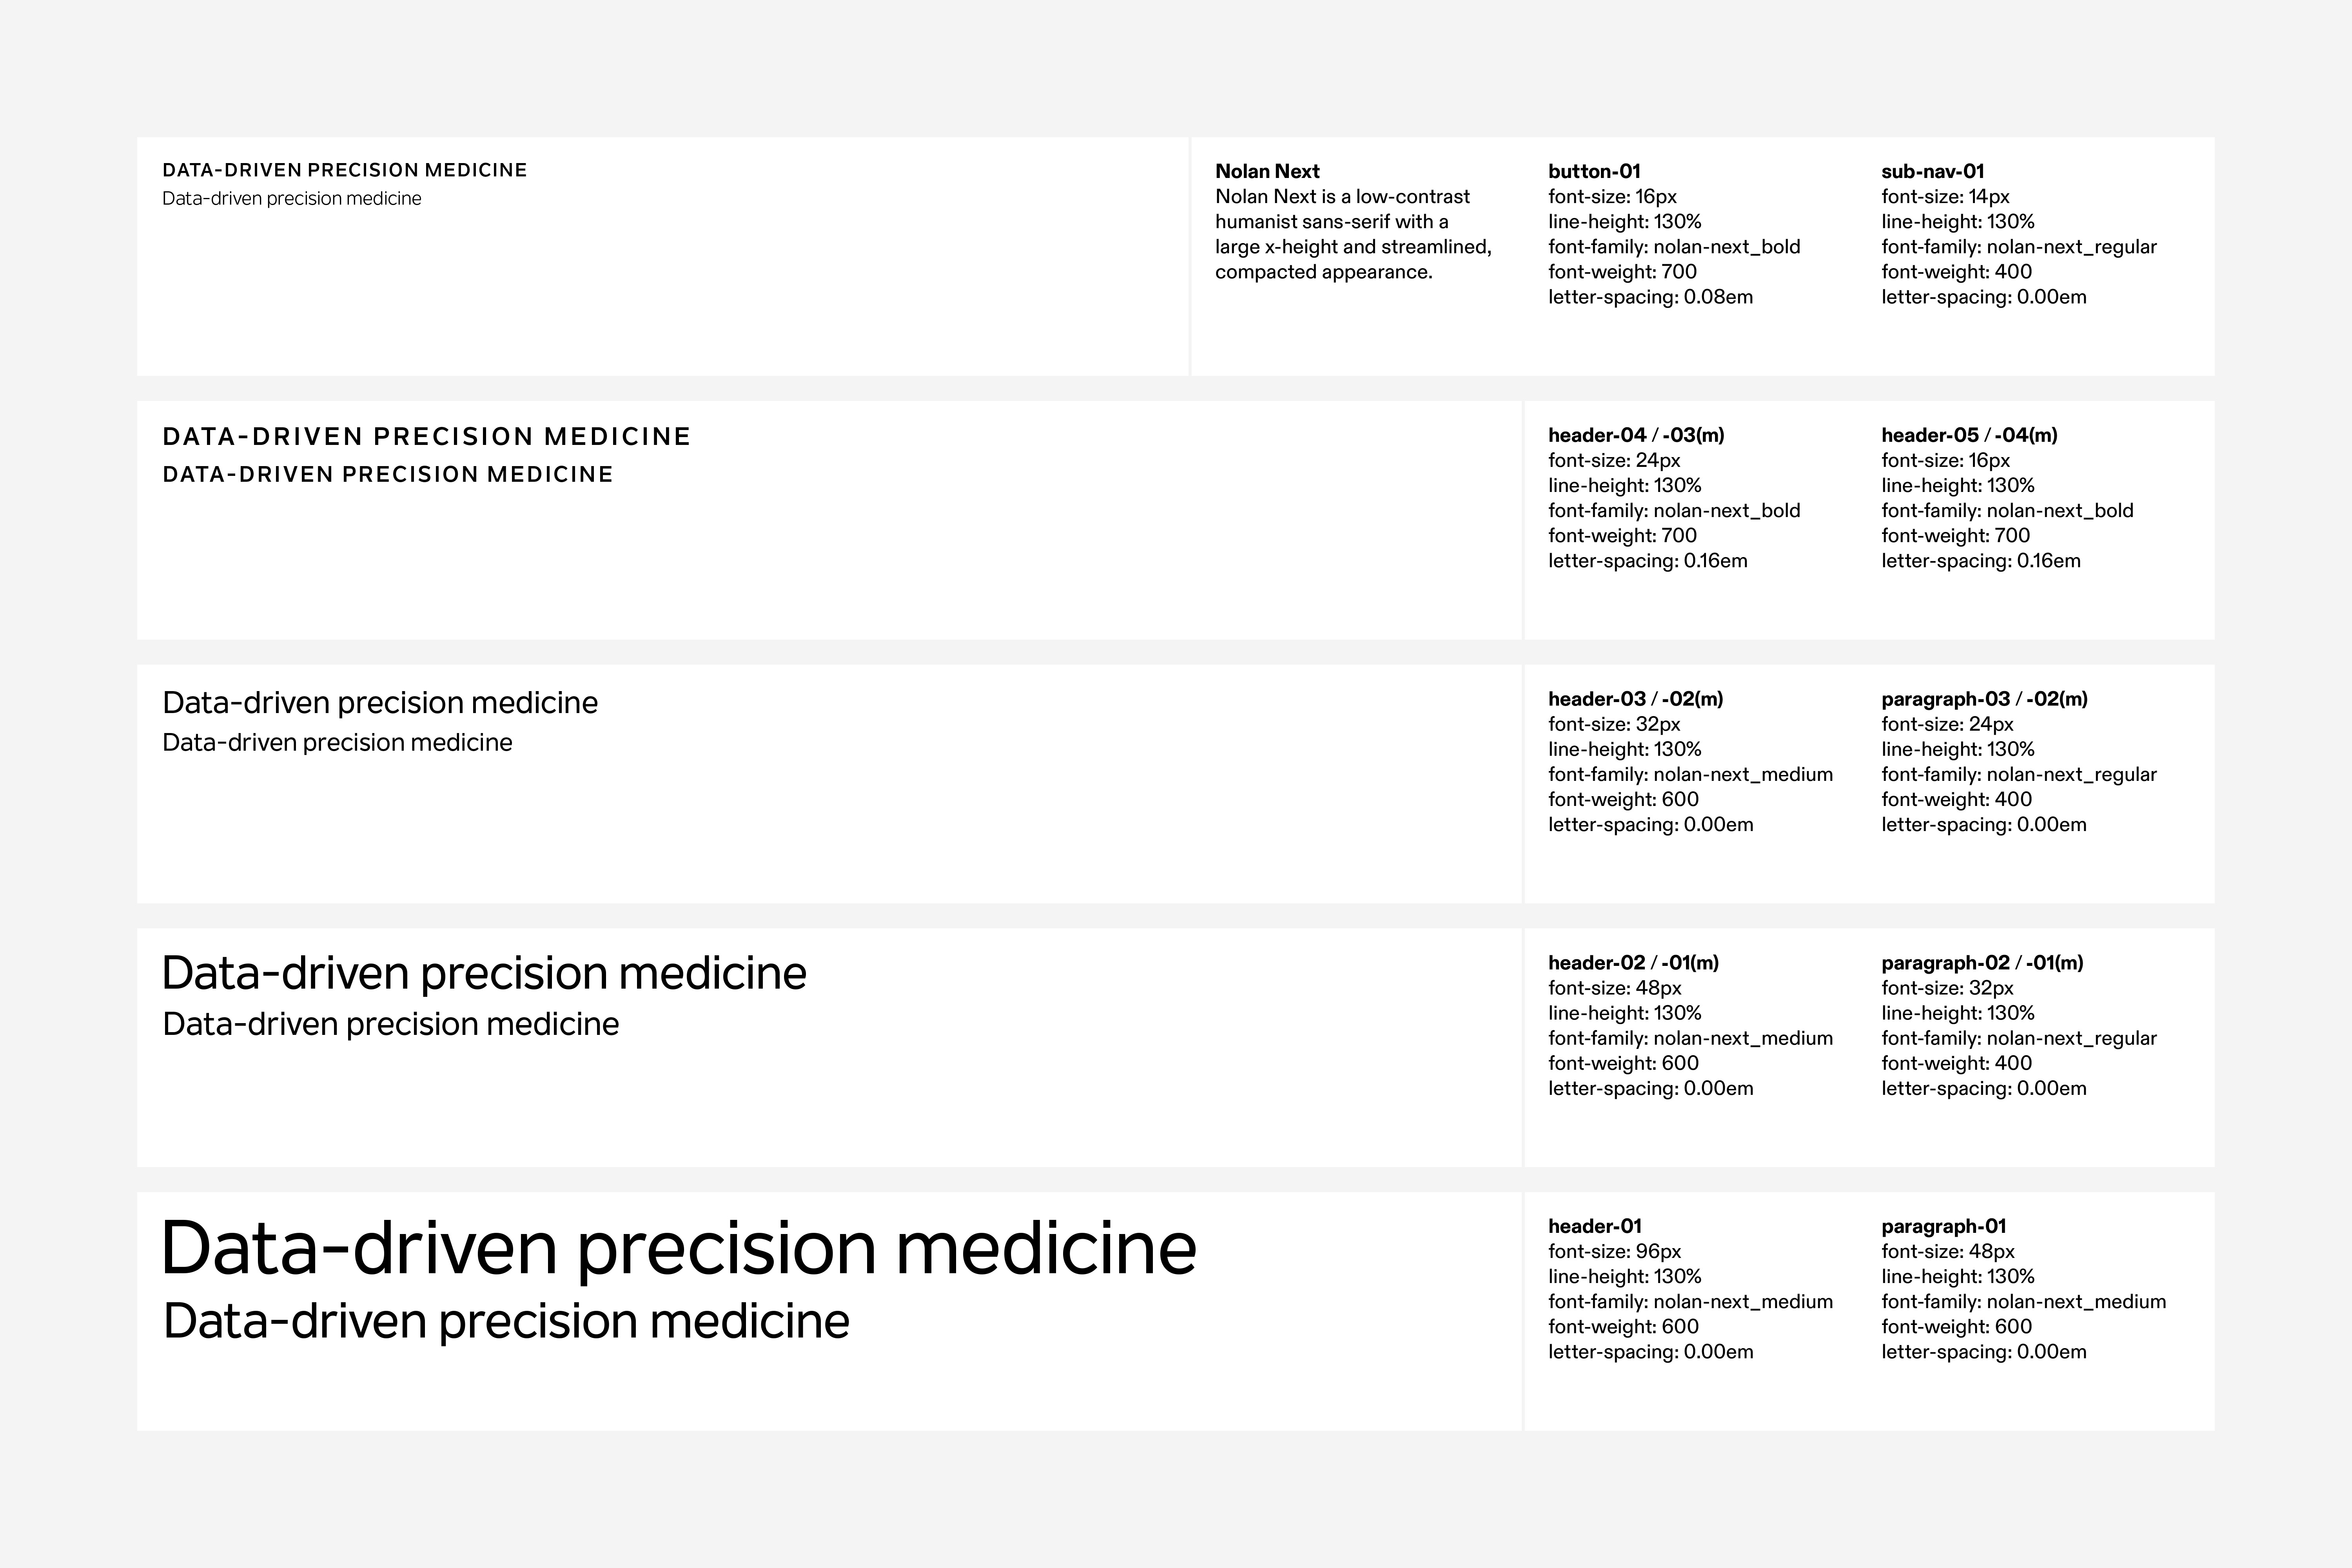Click the "Nolan Next" bold title

[1267, 171]
